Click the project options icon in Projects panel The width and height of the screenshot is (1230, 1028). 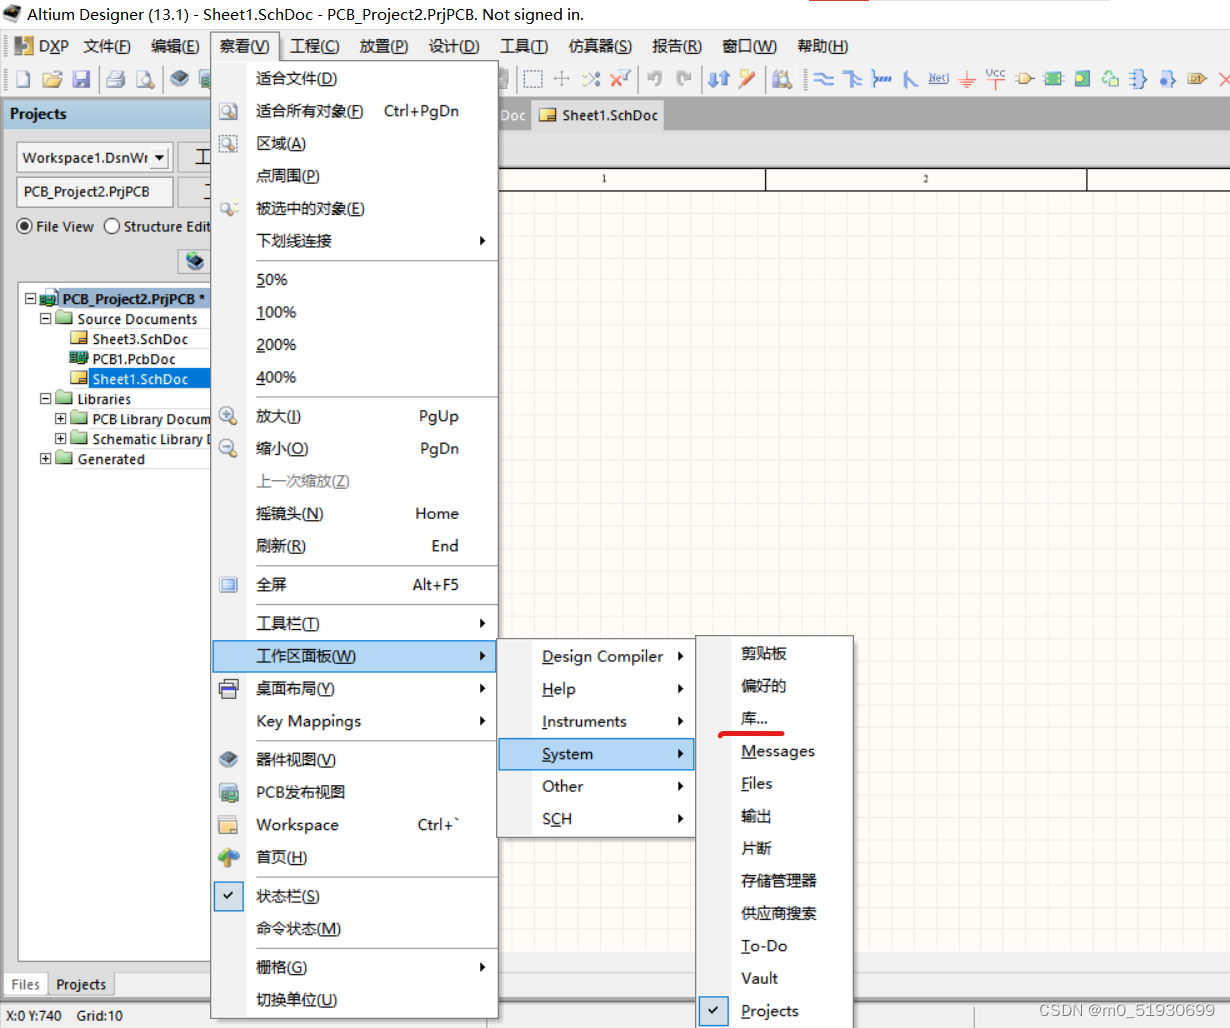point(195,261)
